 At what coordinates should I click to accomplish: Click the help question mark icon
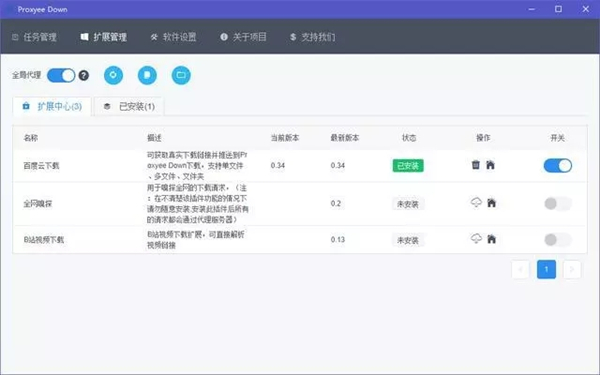84,75
